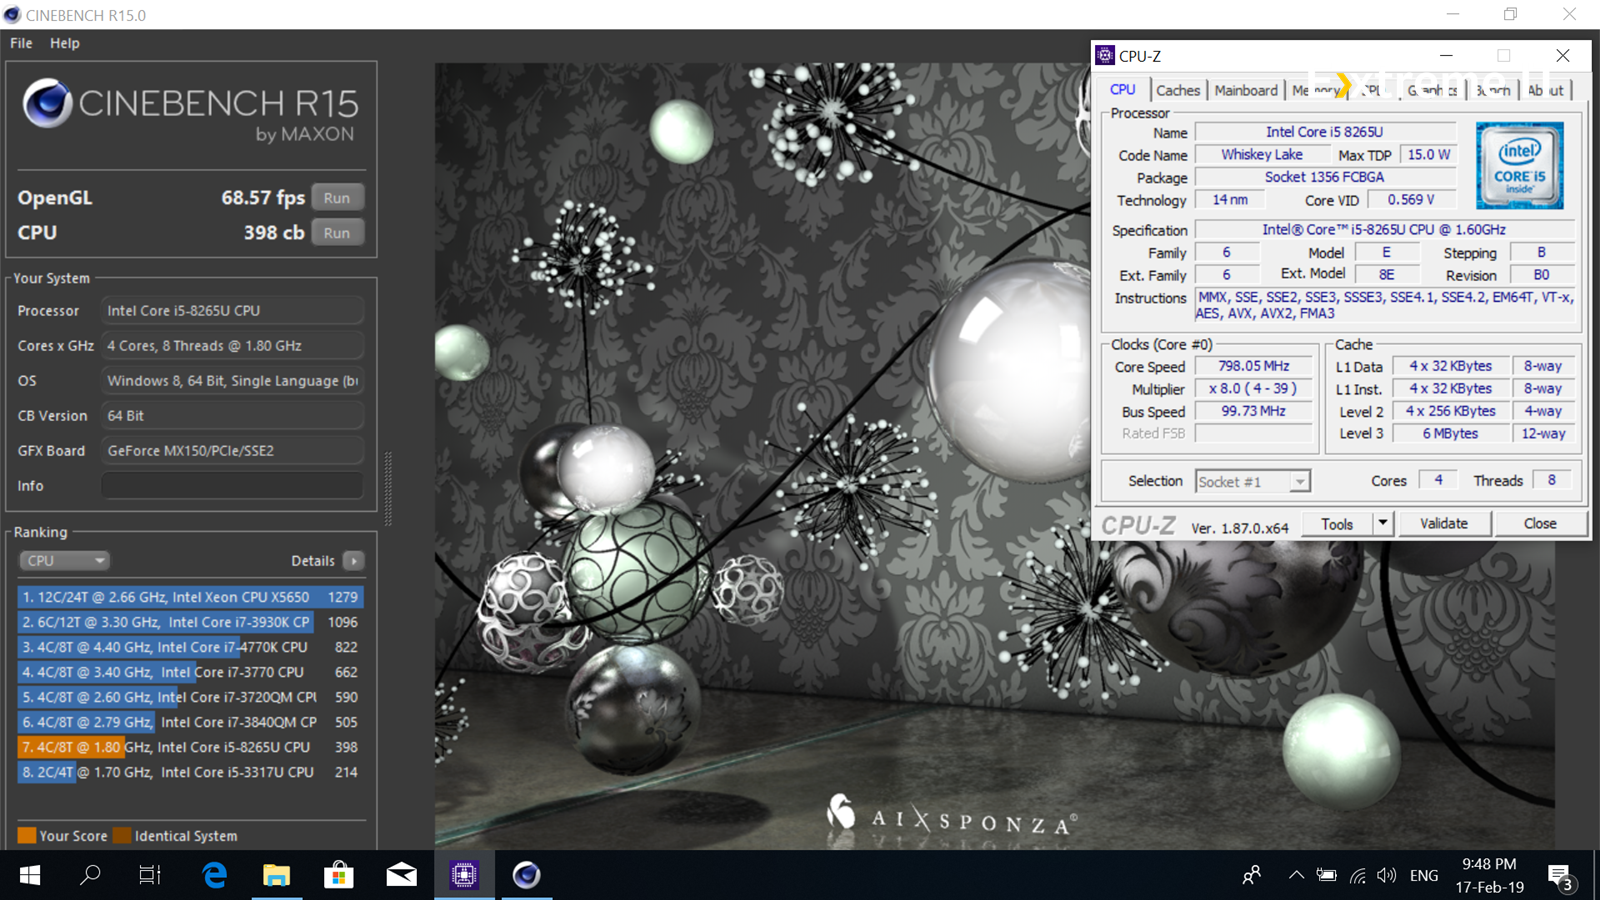Switch to the Caches tab in CPU-Z

tap(1178, 90)
